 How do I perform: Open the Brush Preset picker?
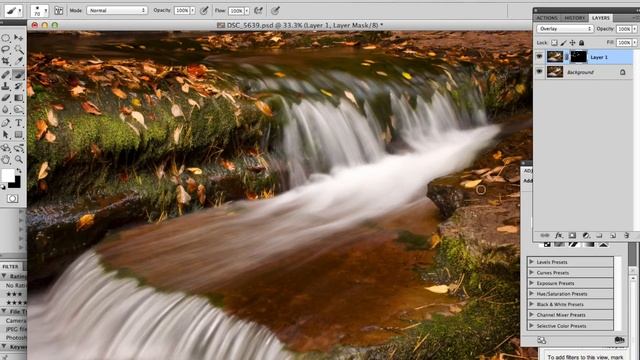pyautogui.click(x=39, y=11)
